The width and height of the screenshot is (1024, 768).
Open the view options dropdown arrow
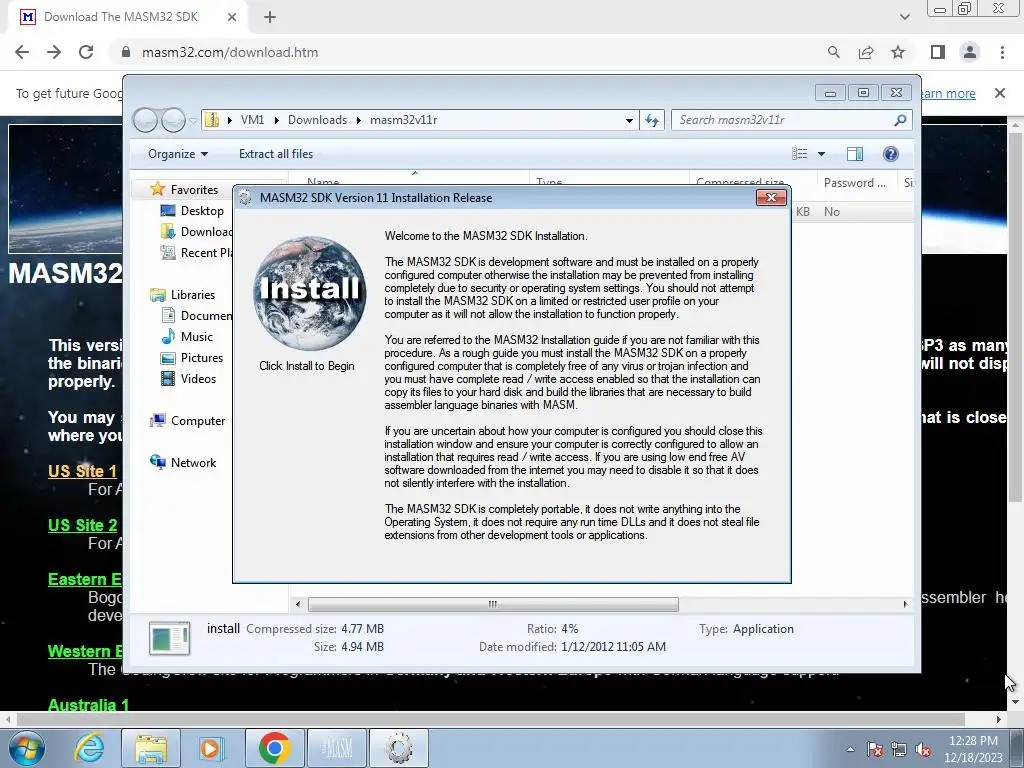(x=822, y=154)
